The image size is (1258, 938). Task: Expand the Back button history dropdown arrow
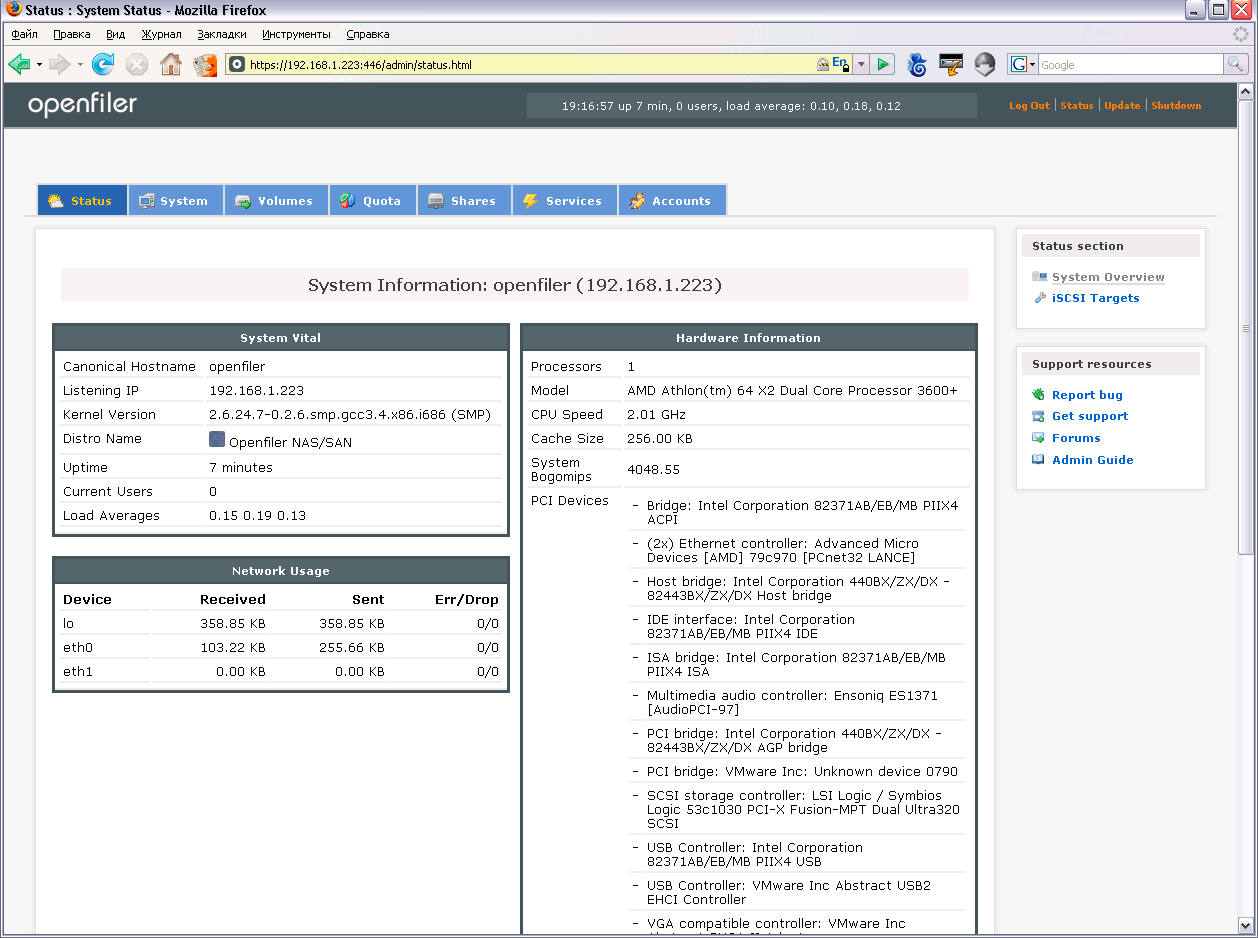tap(39, 65)
